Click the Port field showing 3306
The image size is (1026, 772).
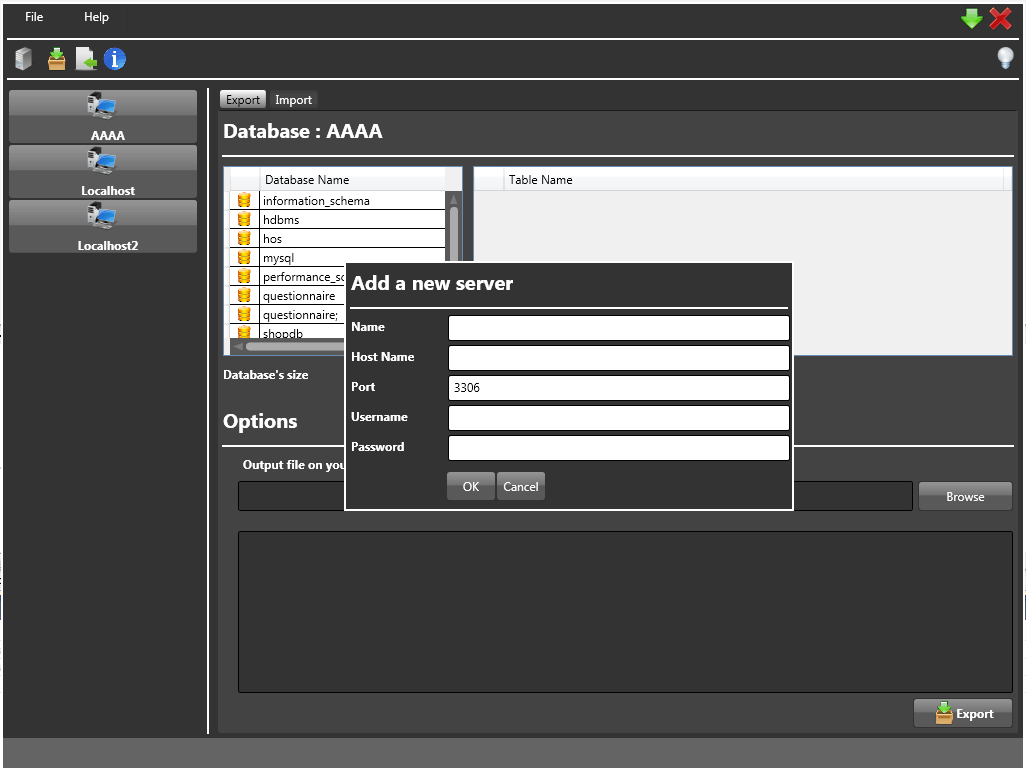pos(618,387)
